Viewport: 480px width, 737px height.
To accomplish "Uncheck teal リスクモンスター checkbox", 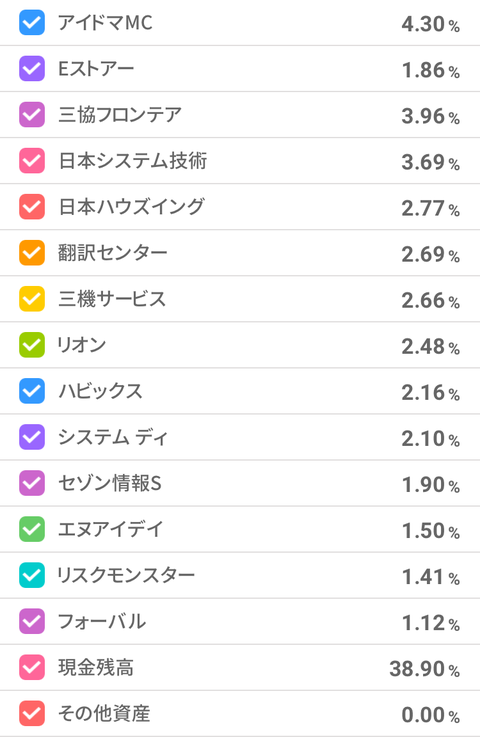I will click(x=31, y=575).
